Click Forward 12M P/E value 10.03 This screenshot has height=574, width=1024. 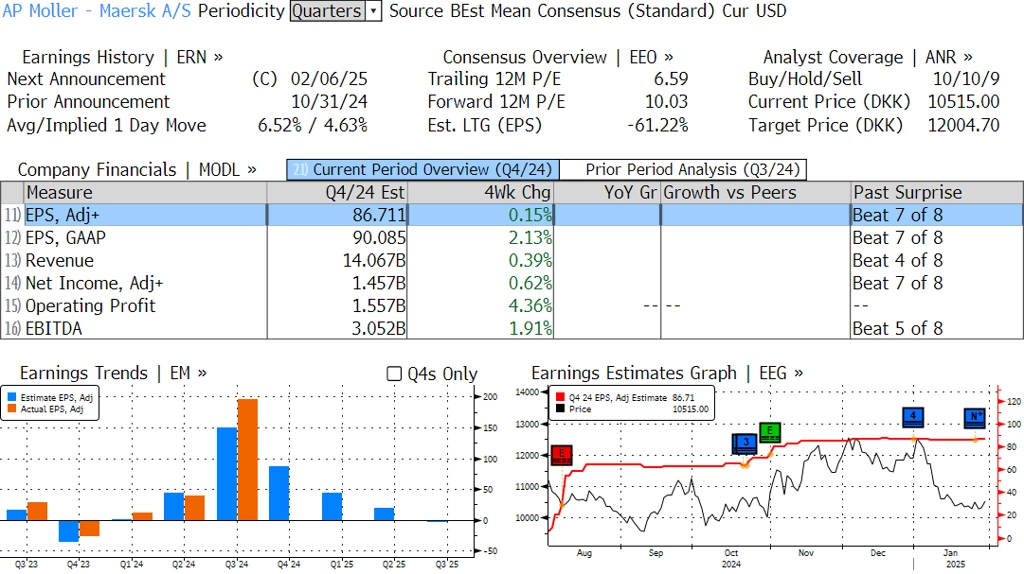666,102
